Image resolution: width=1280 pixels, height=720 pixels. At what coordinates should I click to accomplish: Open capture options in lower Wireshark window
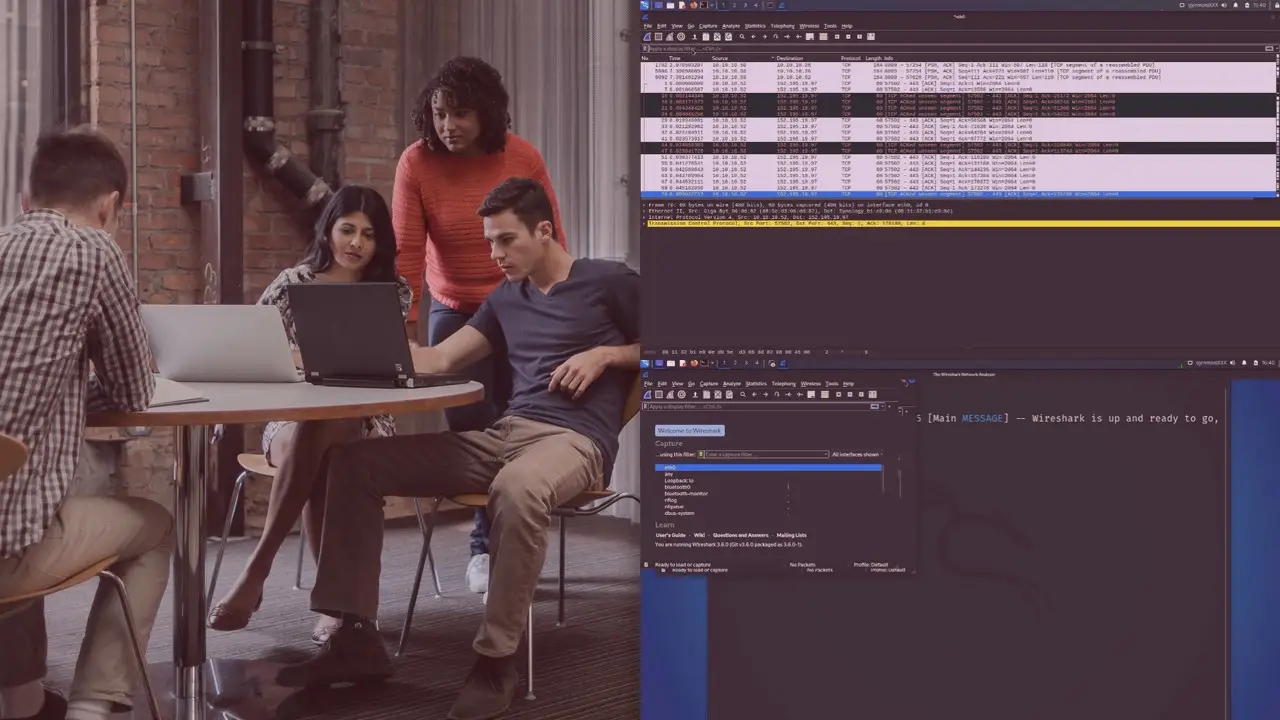[x=681, y=395]
